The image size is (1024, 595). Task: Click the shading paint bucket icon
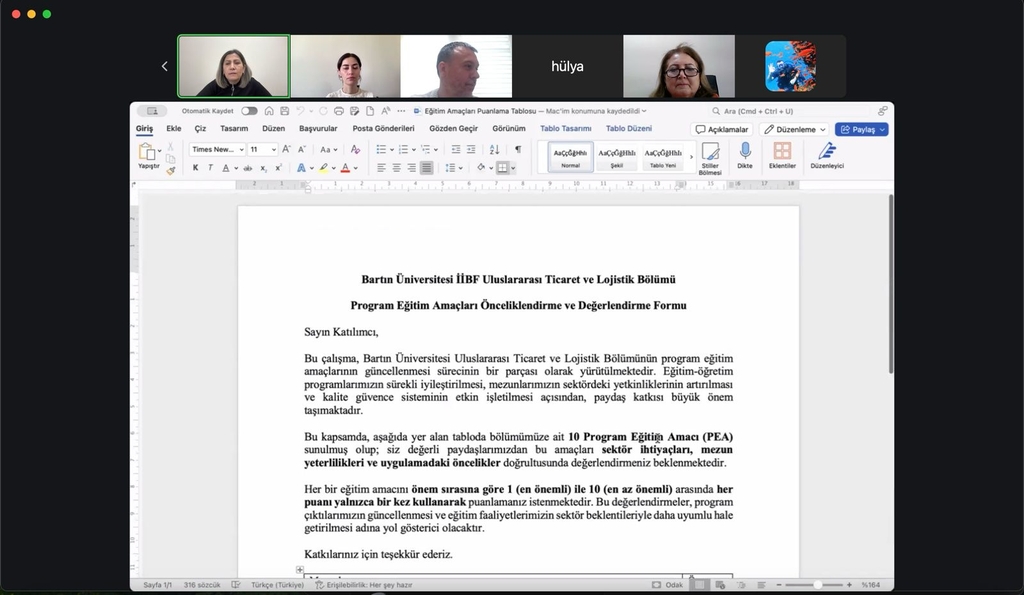tap(481, 168)
